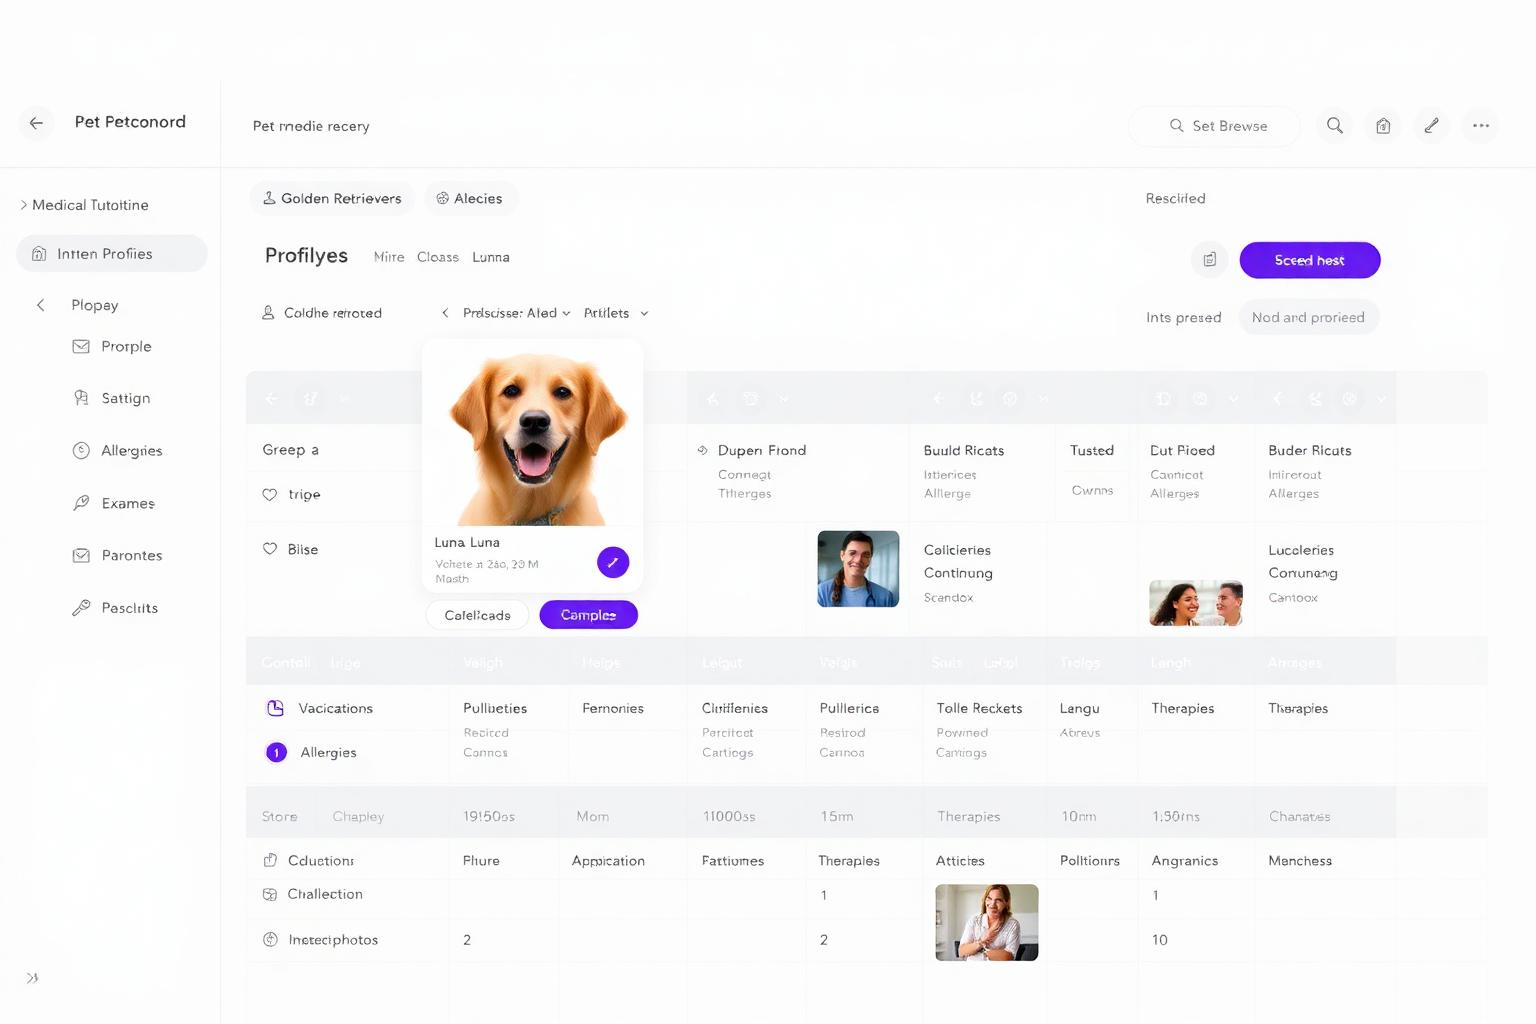Click the building icon on Intten Profiies

tap(39, 254)
